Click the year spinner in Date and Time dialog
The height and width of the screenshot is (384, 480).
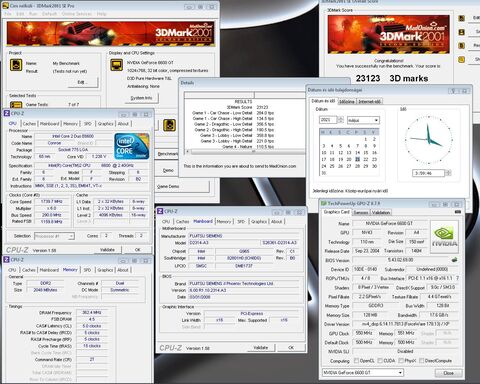[340, 120]
